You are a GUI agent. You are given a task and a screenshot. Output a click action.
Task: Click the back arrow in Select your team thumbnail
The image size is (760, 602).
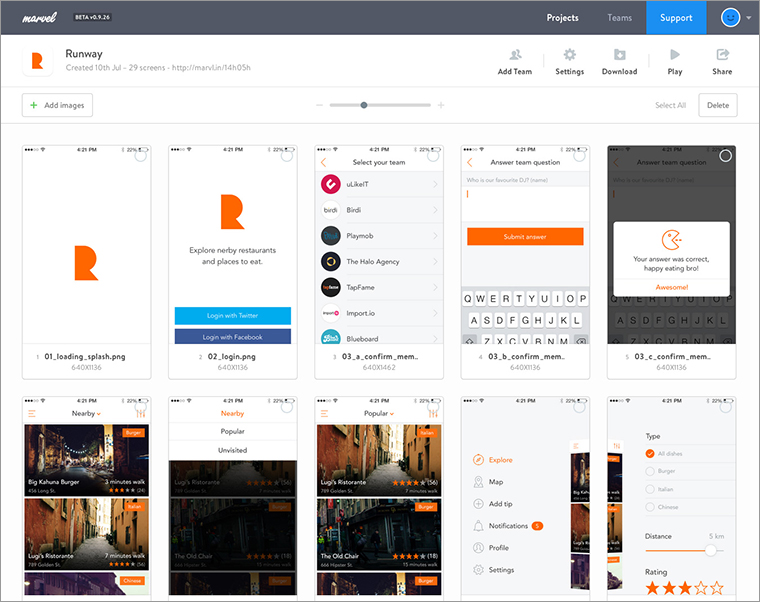[323, 162]
